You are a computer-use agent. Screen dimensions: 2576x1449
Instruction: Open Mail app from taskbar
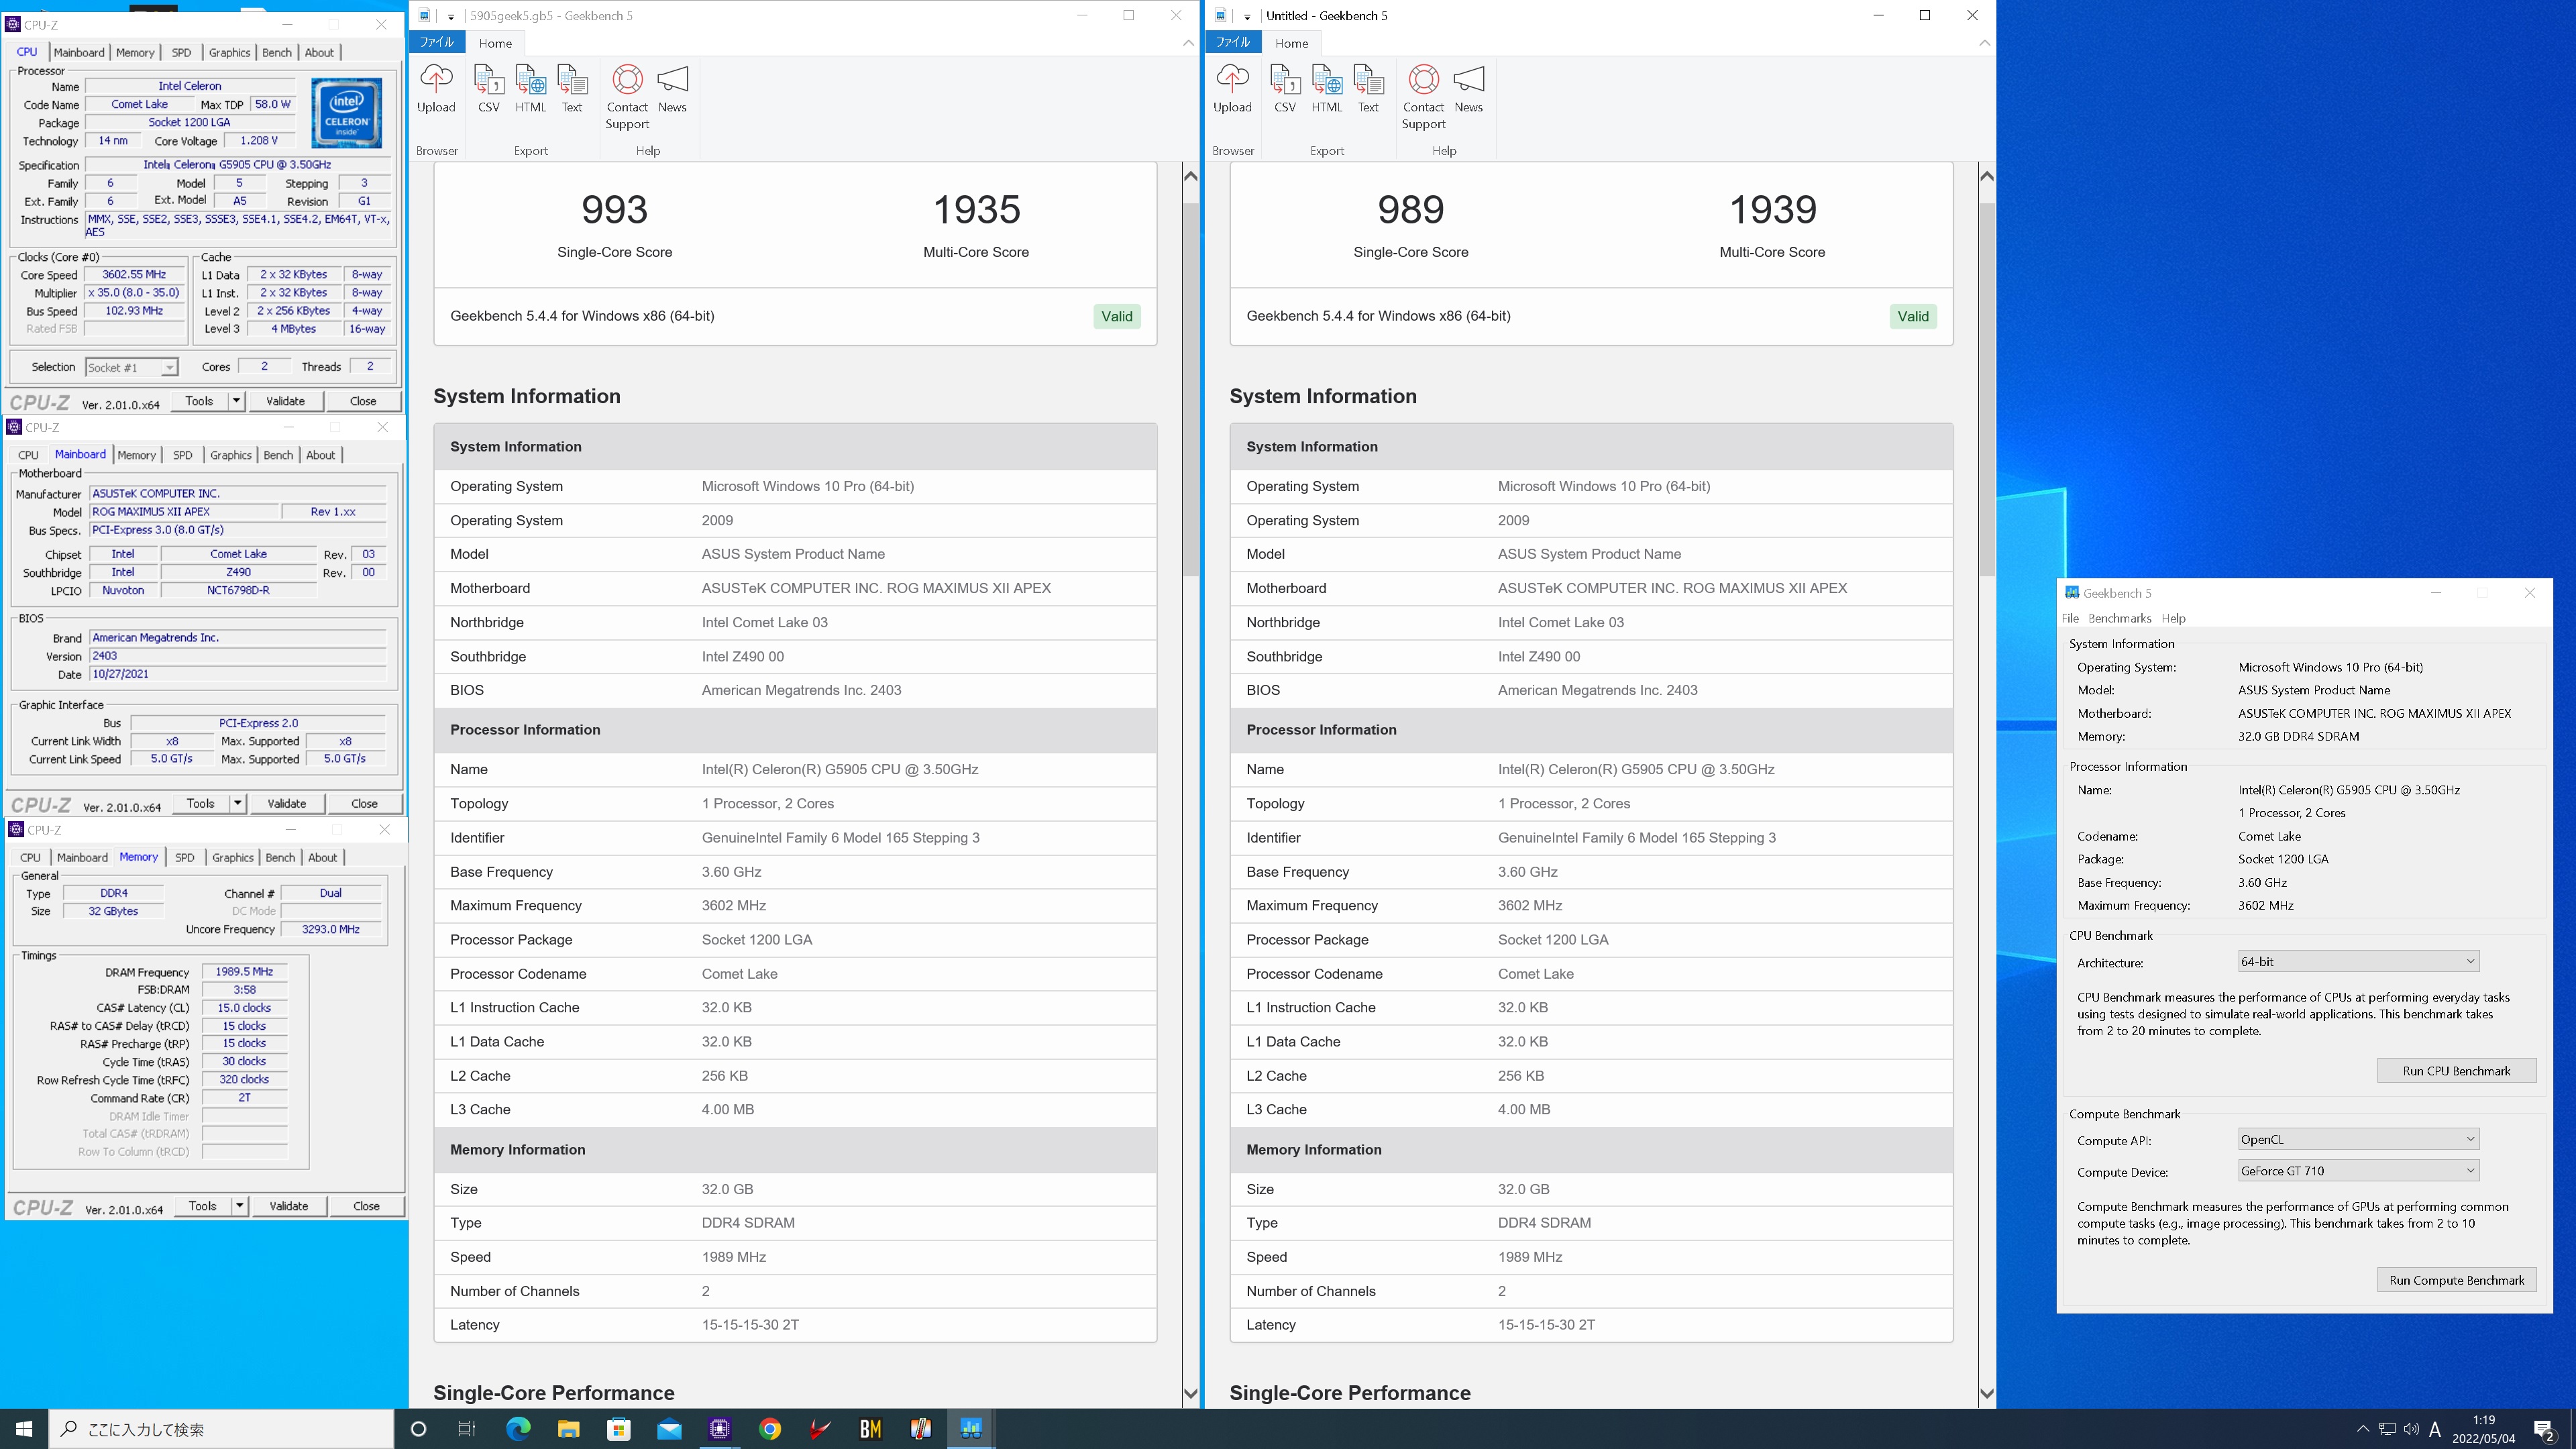click(669, 1429)
